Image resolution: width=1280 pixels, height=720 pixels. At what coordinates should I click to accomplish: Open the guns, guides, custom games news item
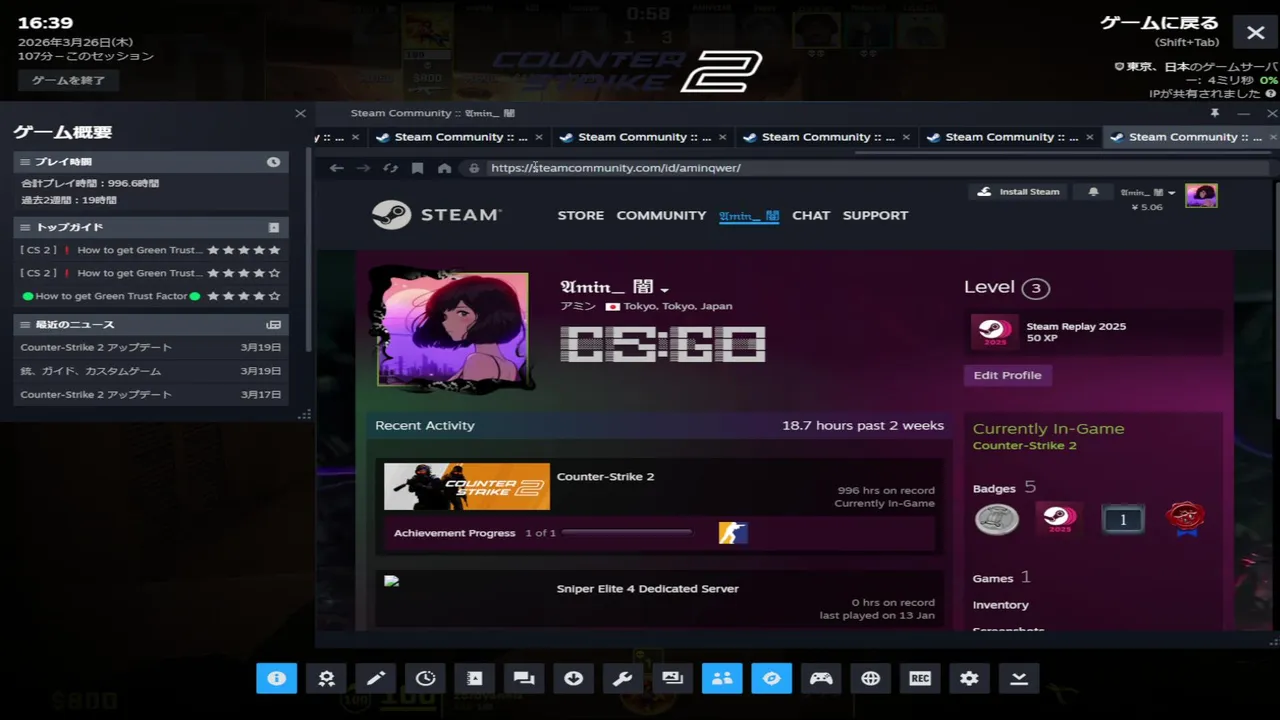[150, 371]
